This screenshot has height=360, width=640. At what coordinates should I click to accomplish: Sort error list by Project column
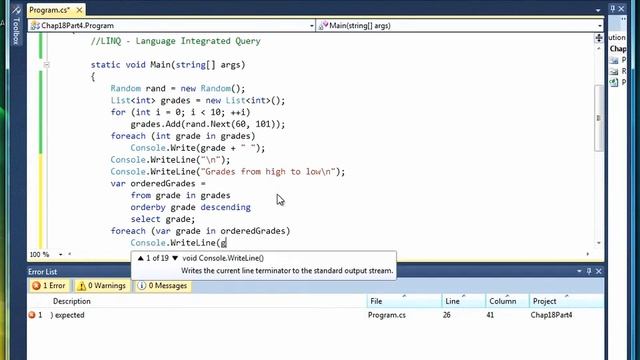[x=566, y=301]
